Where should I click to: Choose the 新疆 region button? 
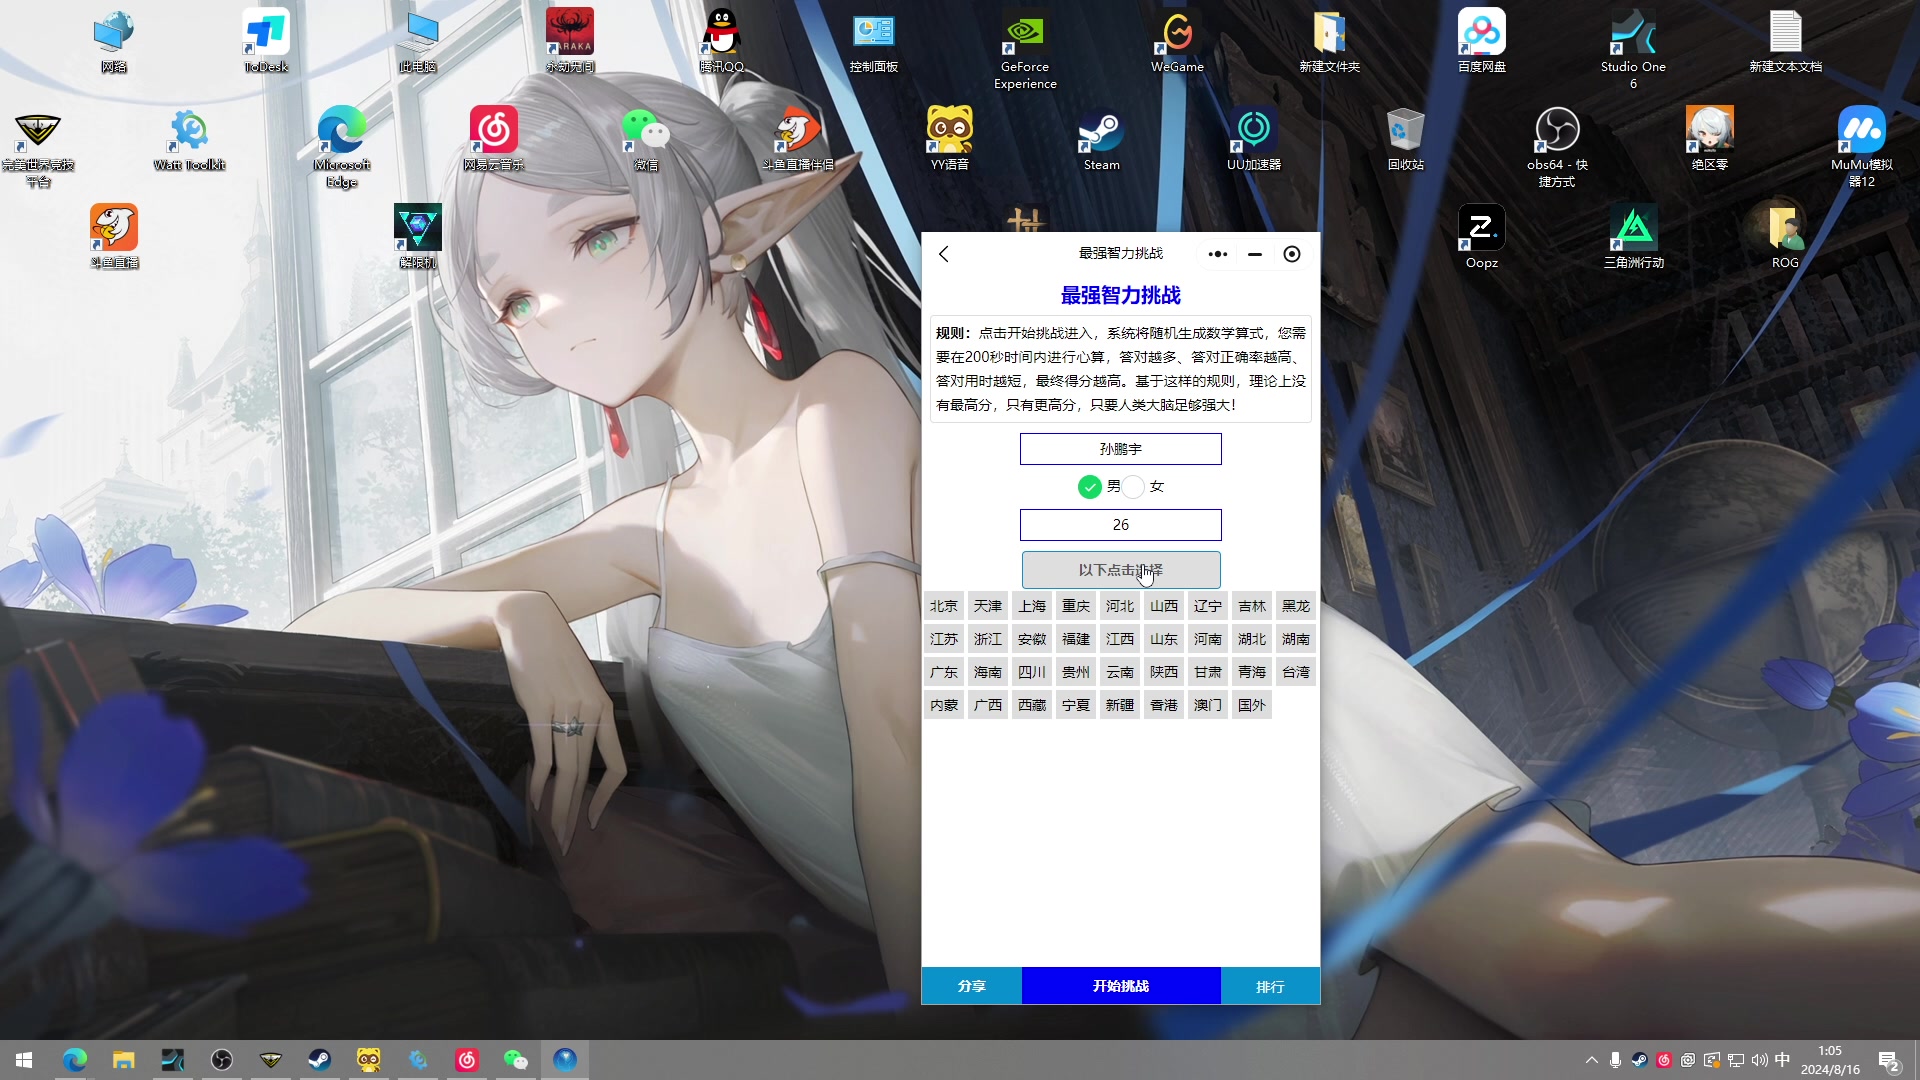click(x=1120, y=705)
